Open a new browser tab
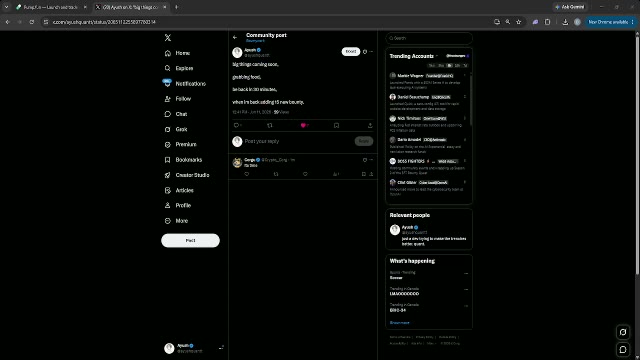 coord(176,7)
